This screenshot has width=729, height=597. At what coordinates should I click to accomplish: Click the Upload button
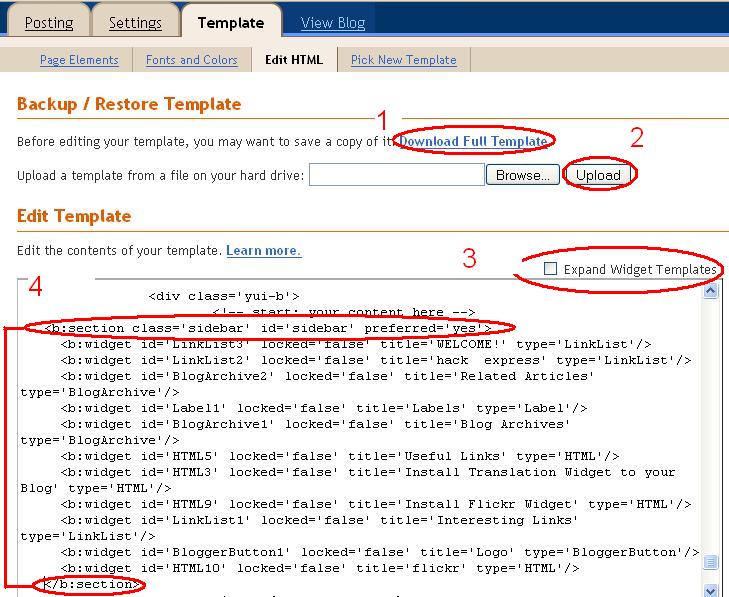599,175
